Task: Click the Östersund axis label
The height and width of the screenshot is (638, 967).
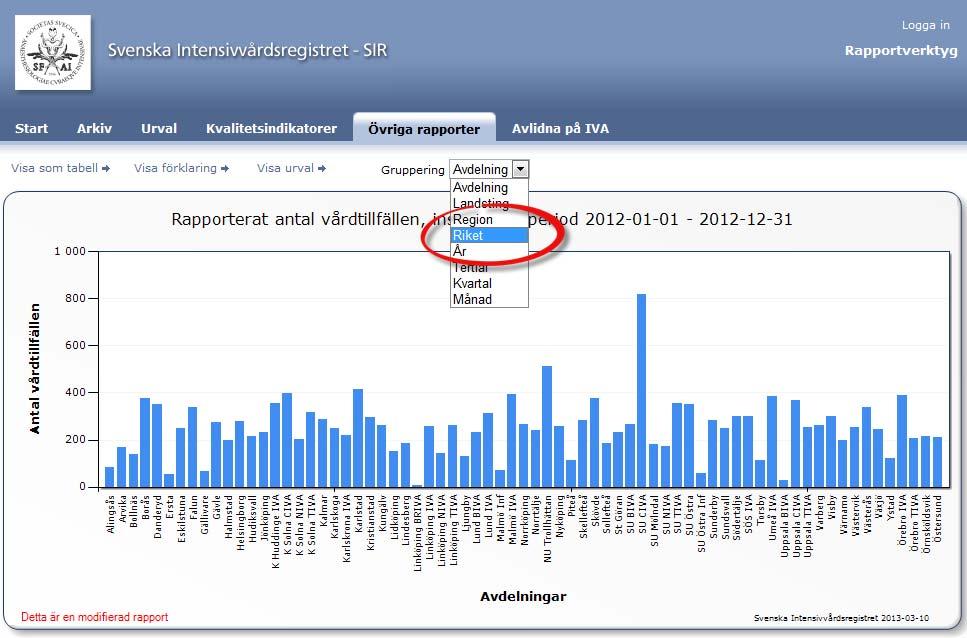Action: tap(938, 518)
